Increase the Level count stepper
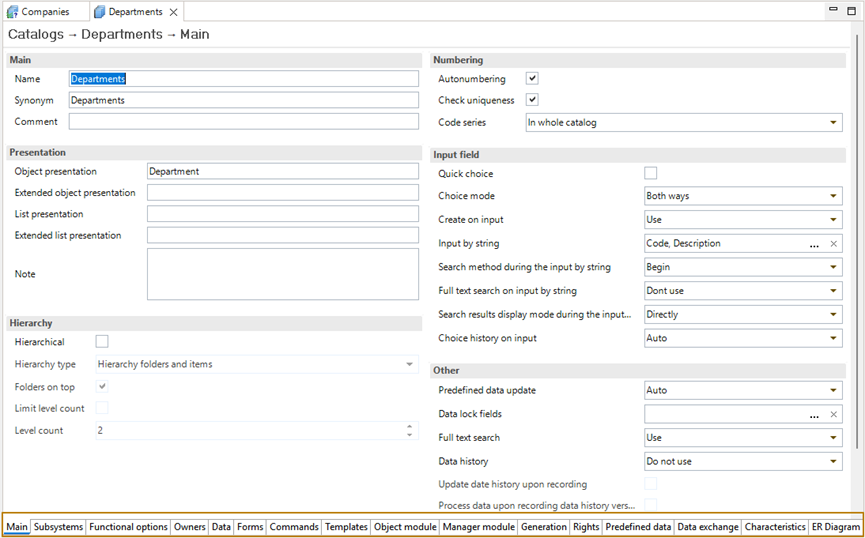The height and width of the screenshot is (538, 865). click(x=408, y=427)
